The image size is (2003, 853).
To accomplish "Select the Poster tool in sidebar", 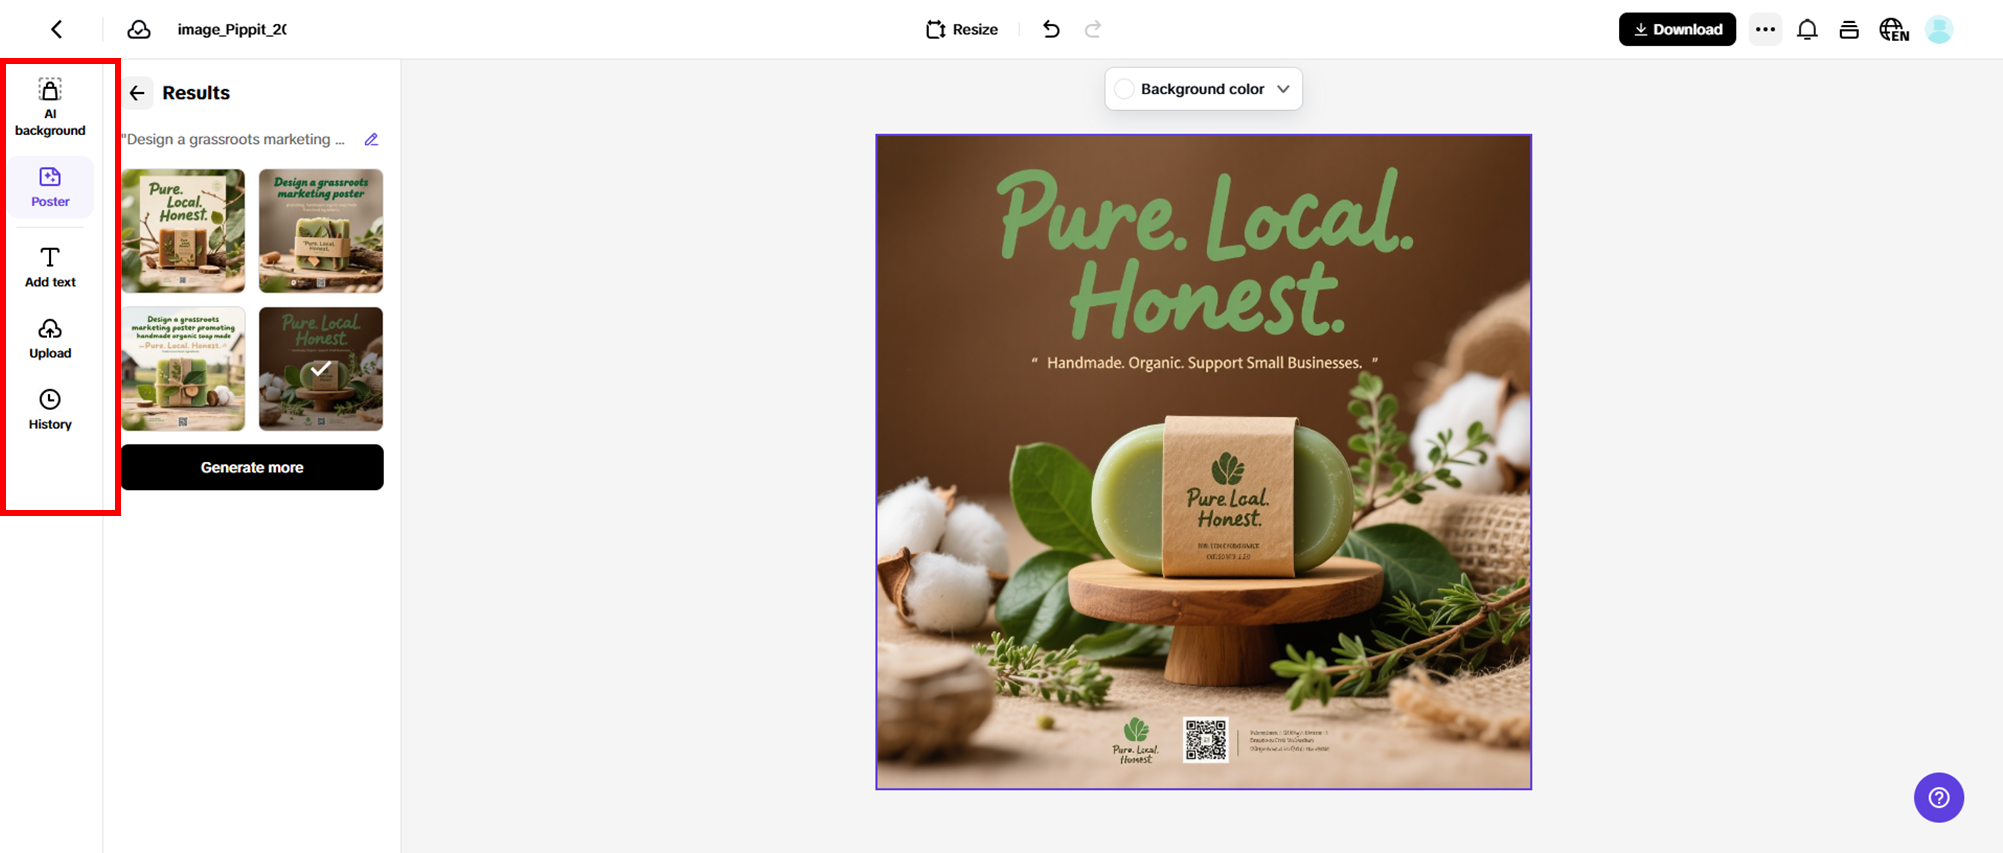I will 50,187.
